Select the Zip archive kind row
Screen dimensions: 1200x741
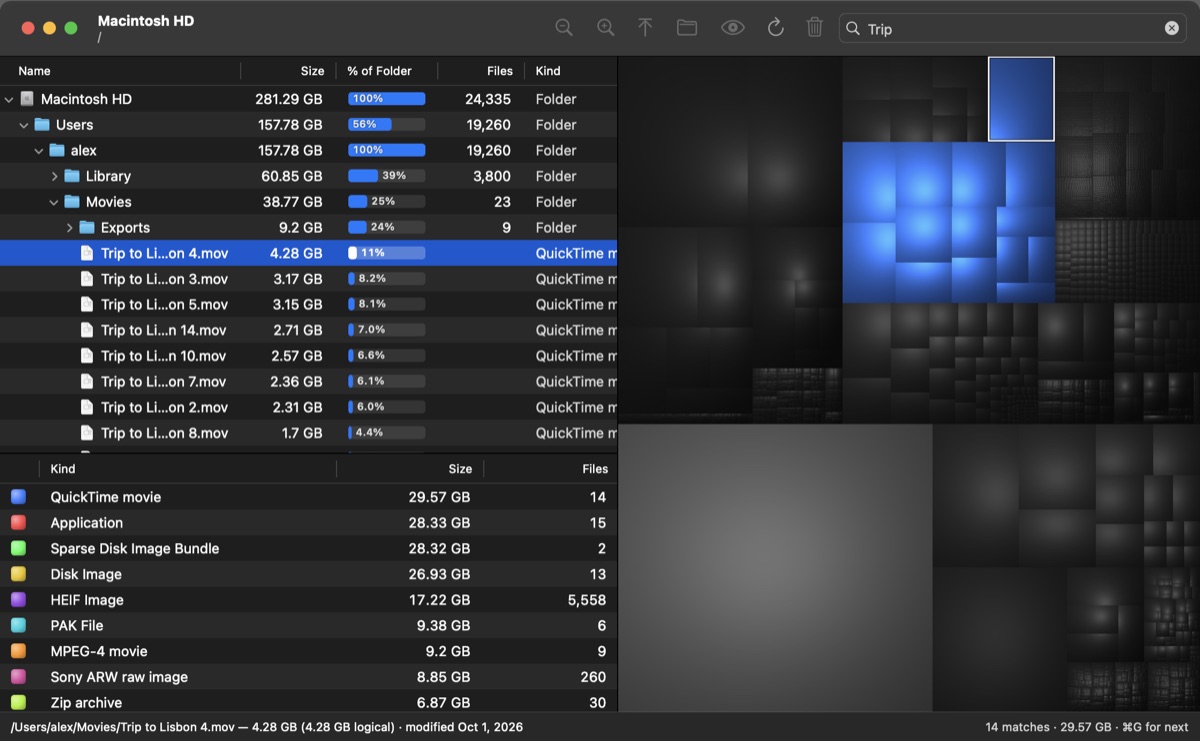tap(309, 702)
